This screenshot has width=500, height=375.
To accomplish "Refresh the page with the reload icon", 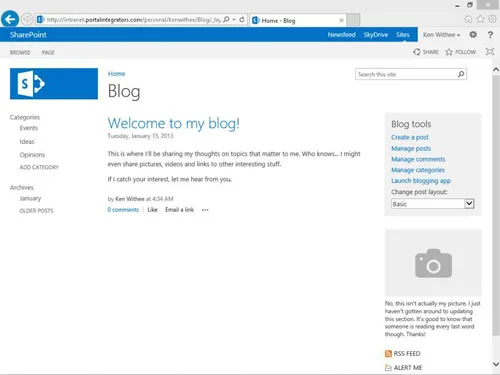I will click(242, 20).
